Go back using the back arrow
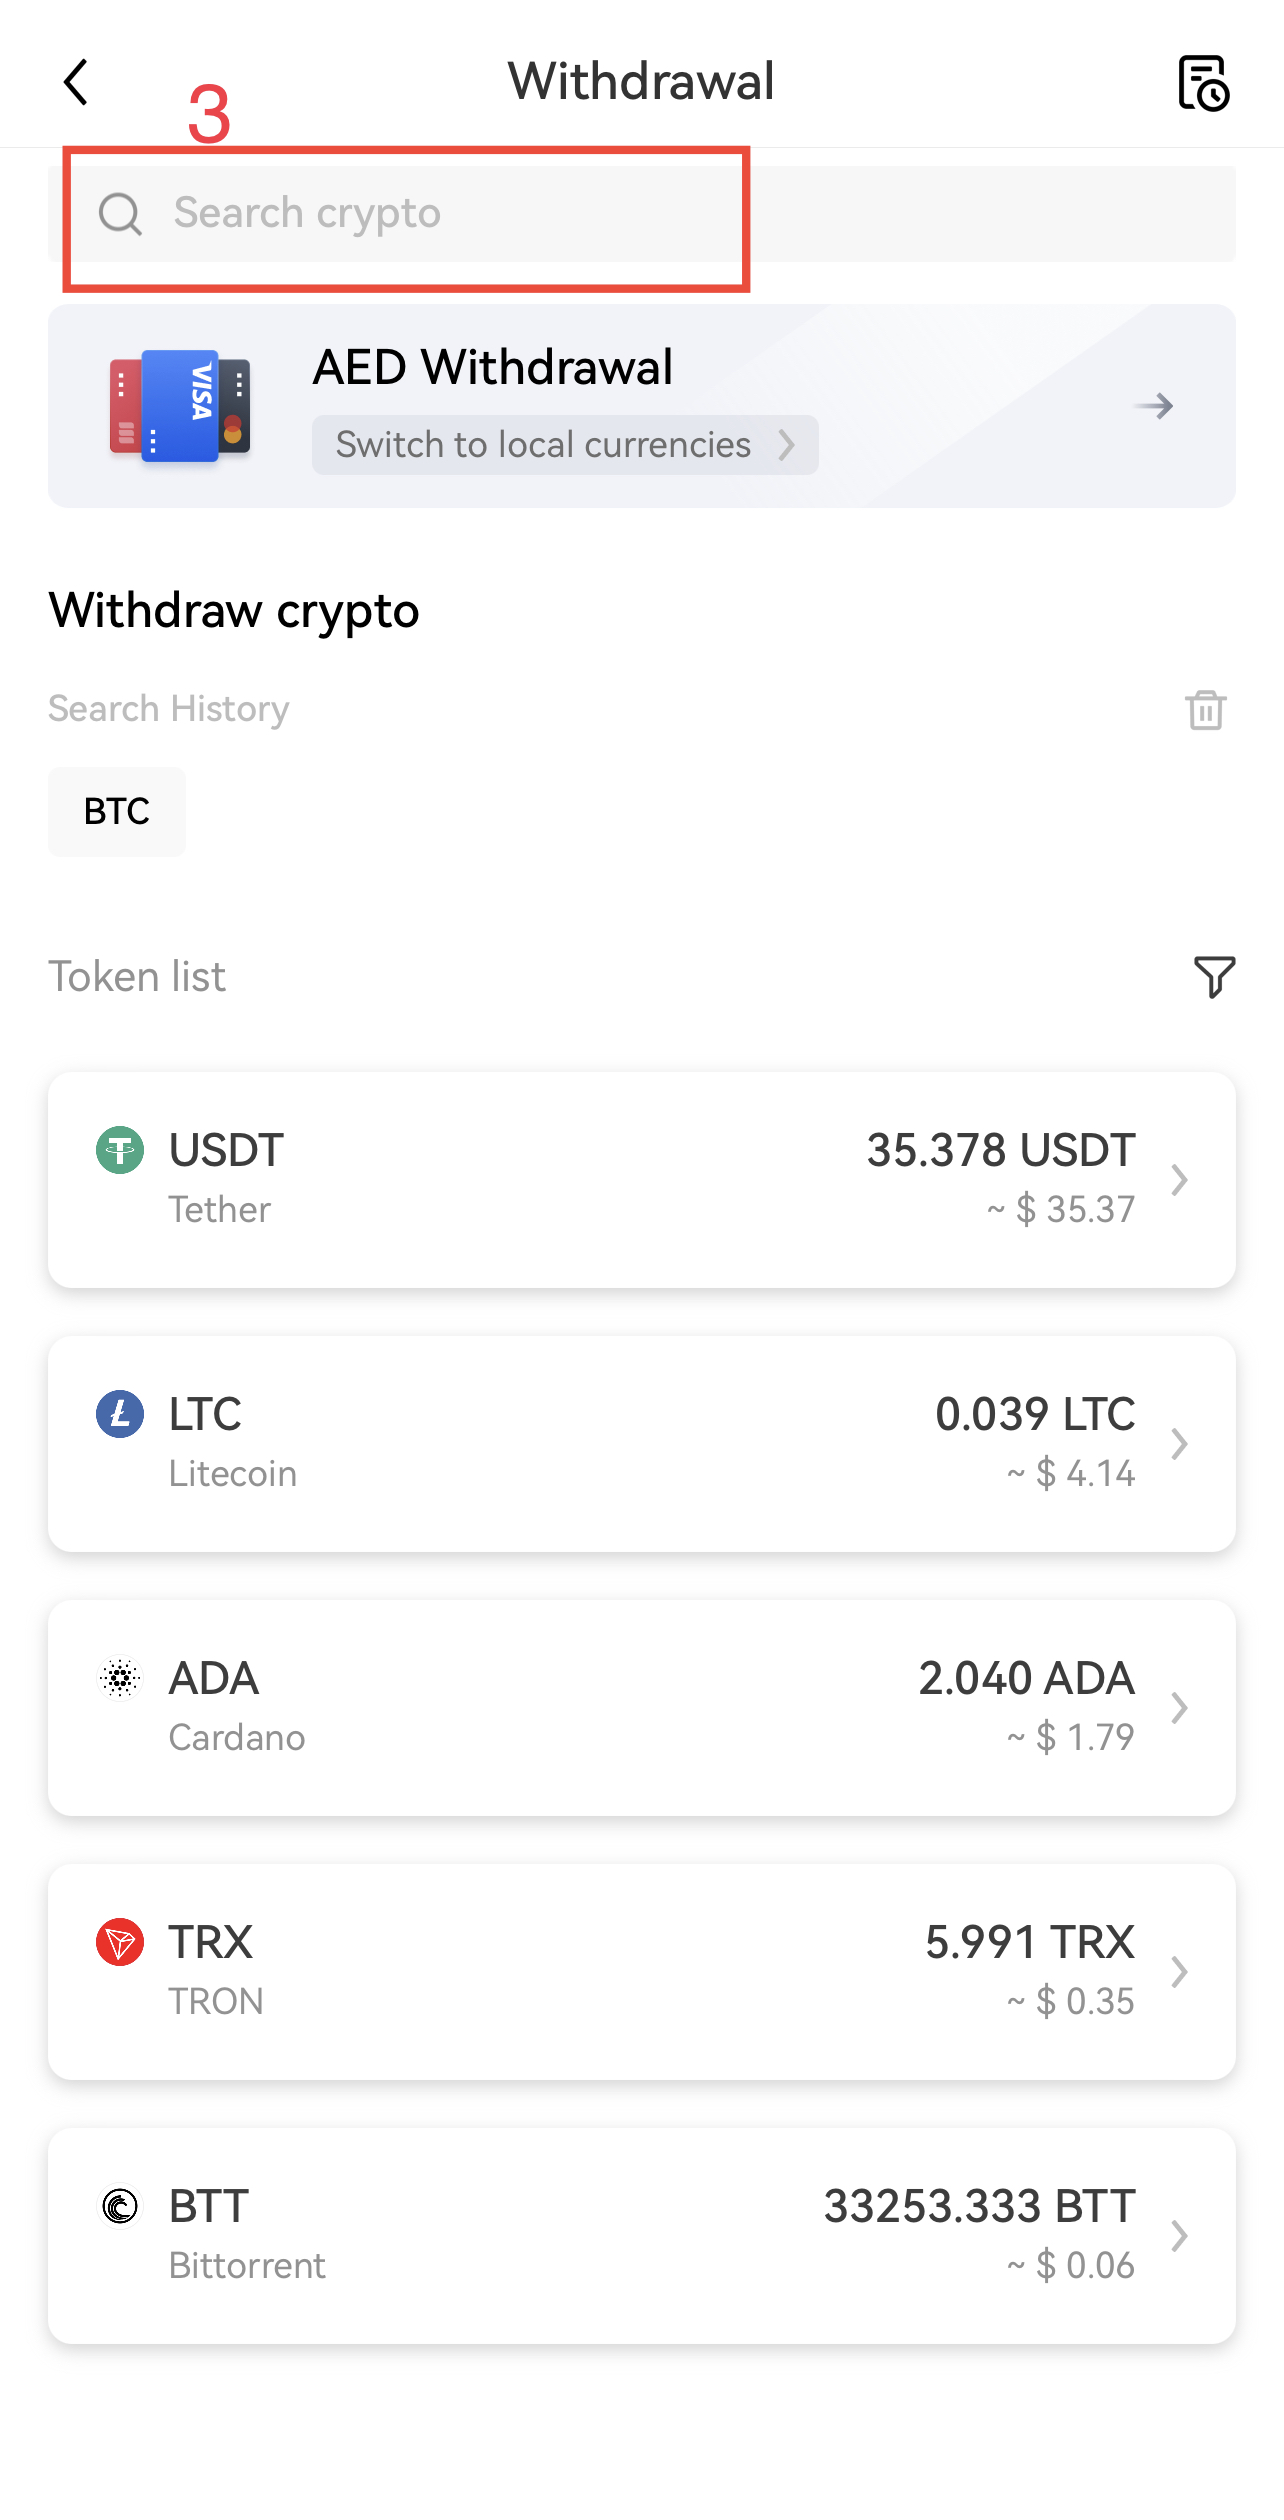The image size is (1284, 2520). [76, 82]
